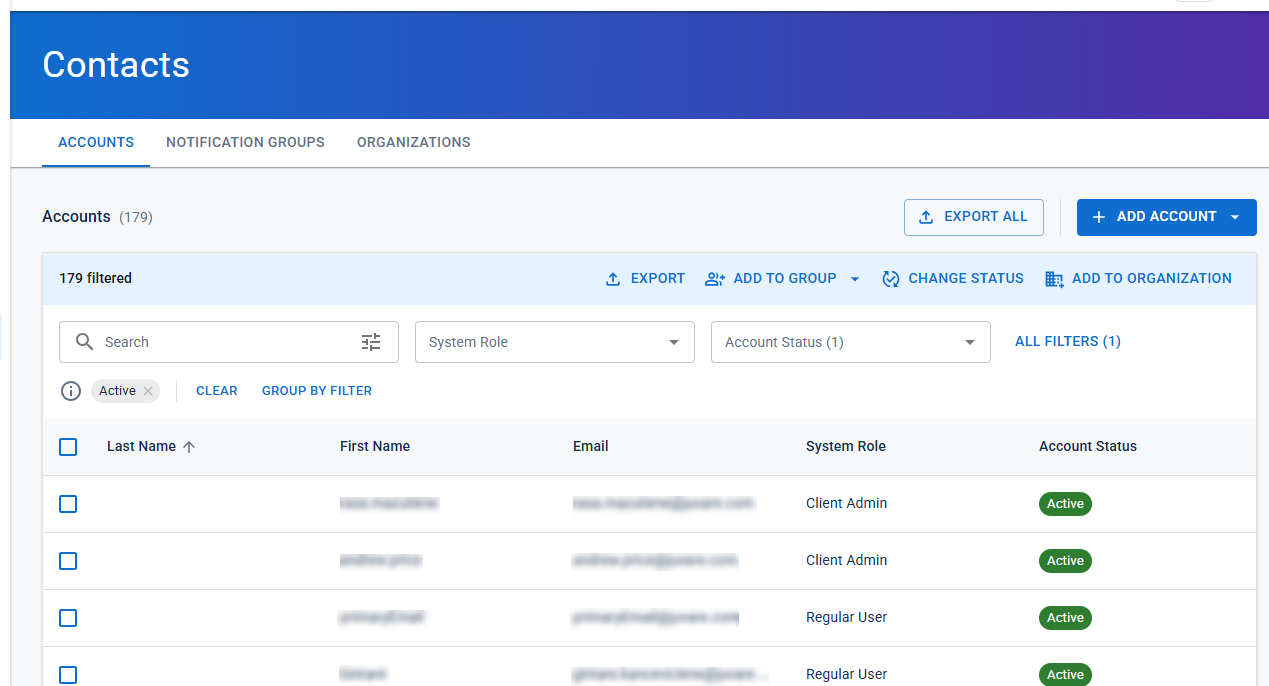Check the second account row's checkbox

(68, 561)
